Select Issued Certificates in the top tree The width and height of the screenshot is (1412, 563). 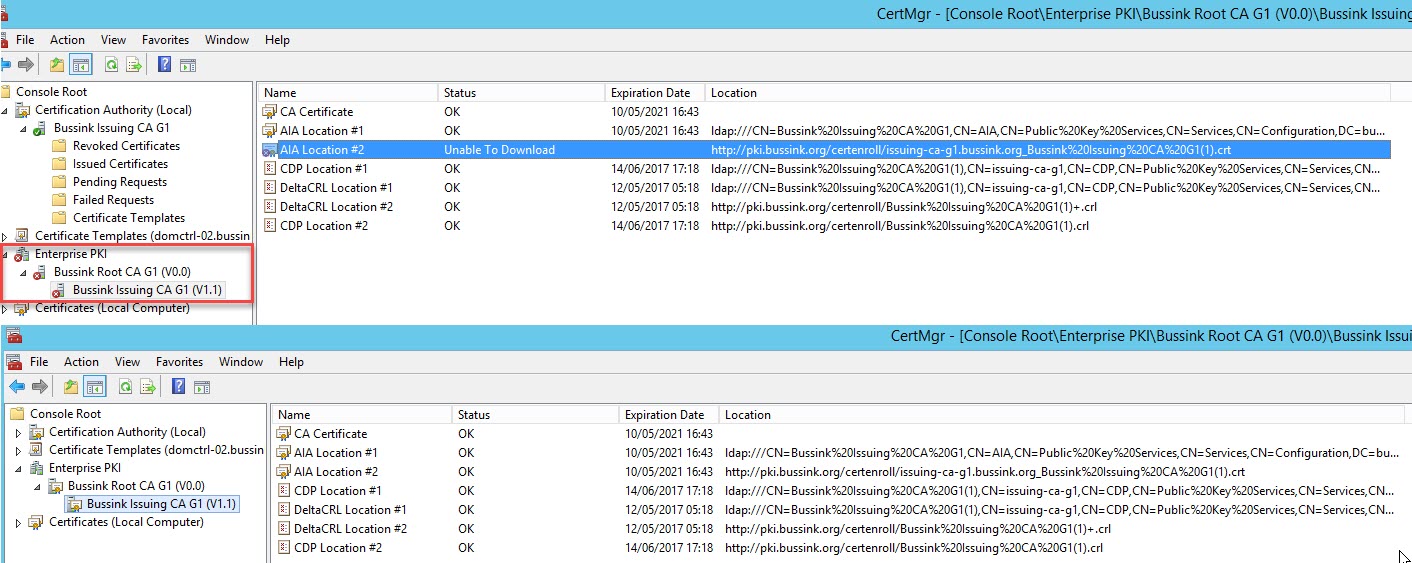pyautogui.click(x=120, y=164)
